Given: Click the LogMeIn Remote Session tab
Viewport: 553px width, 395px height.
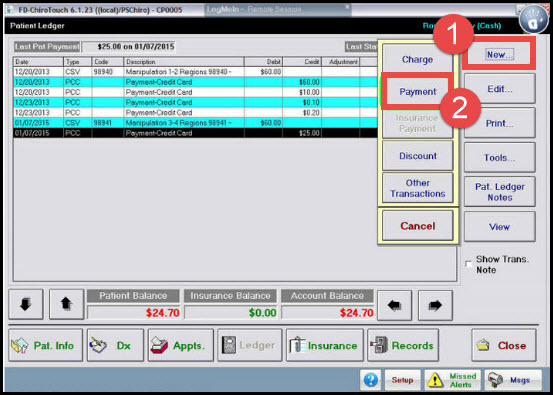Looking at the screenshot, I should pos(278,9).
